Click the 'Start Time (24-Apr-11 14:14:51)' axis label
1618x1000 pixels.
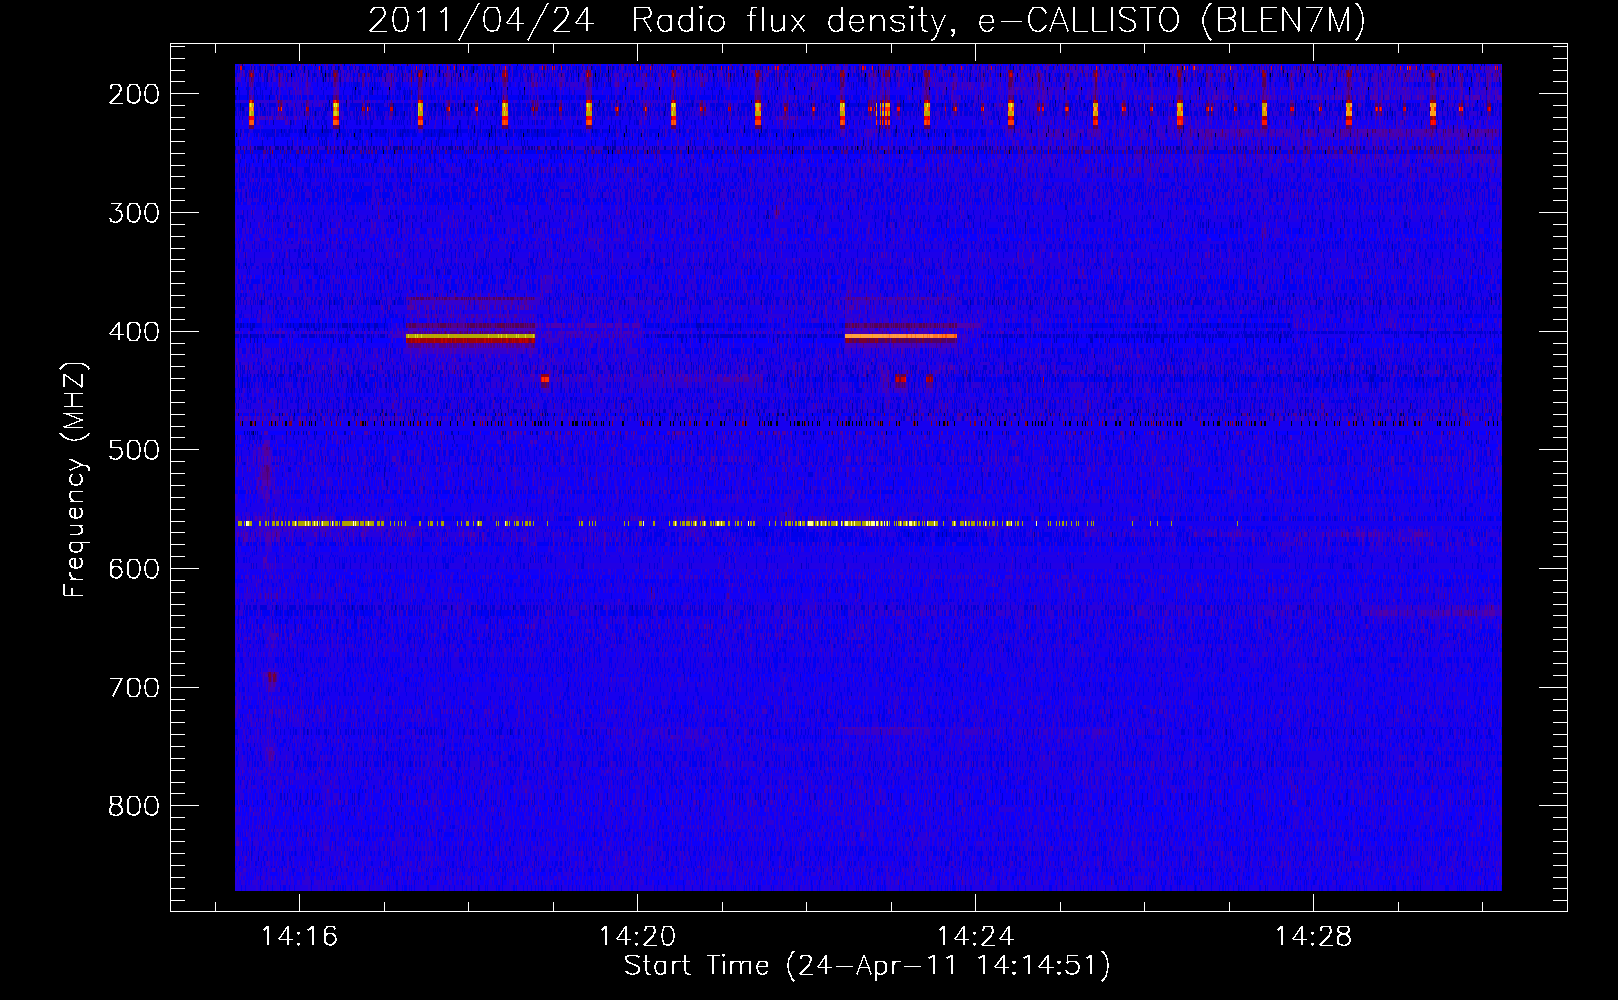point(867,966)
